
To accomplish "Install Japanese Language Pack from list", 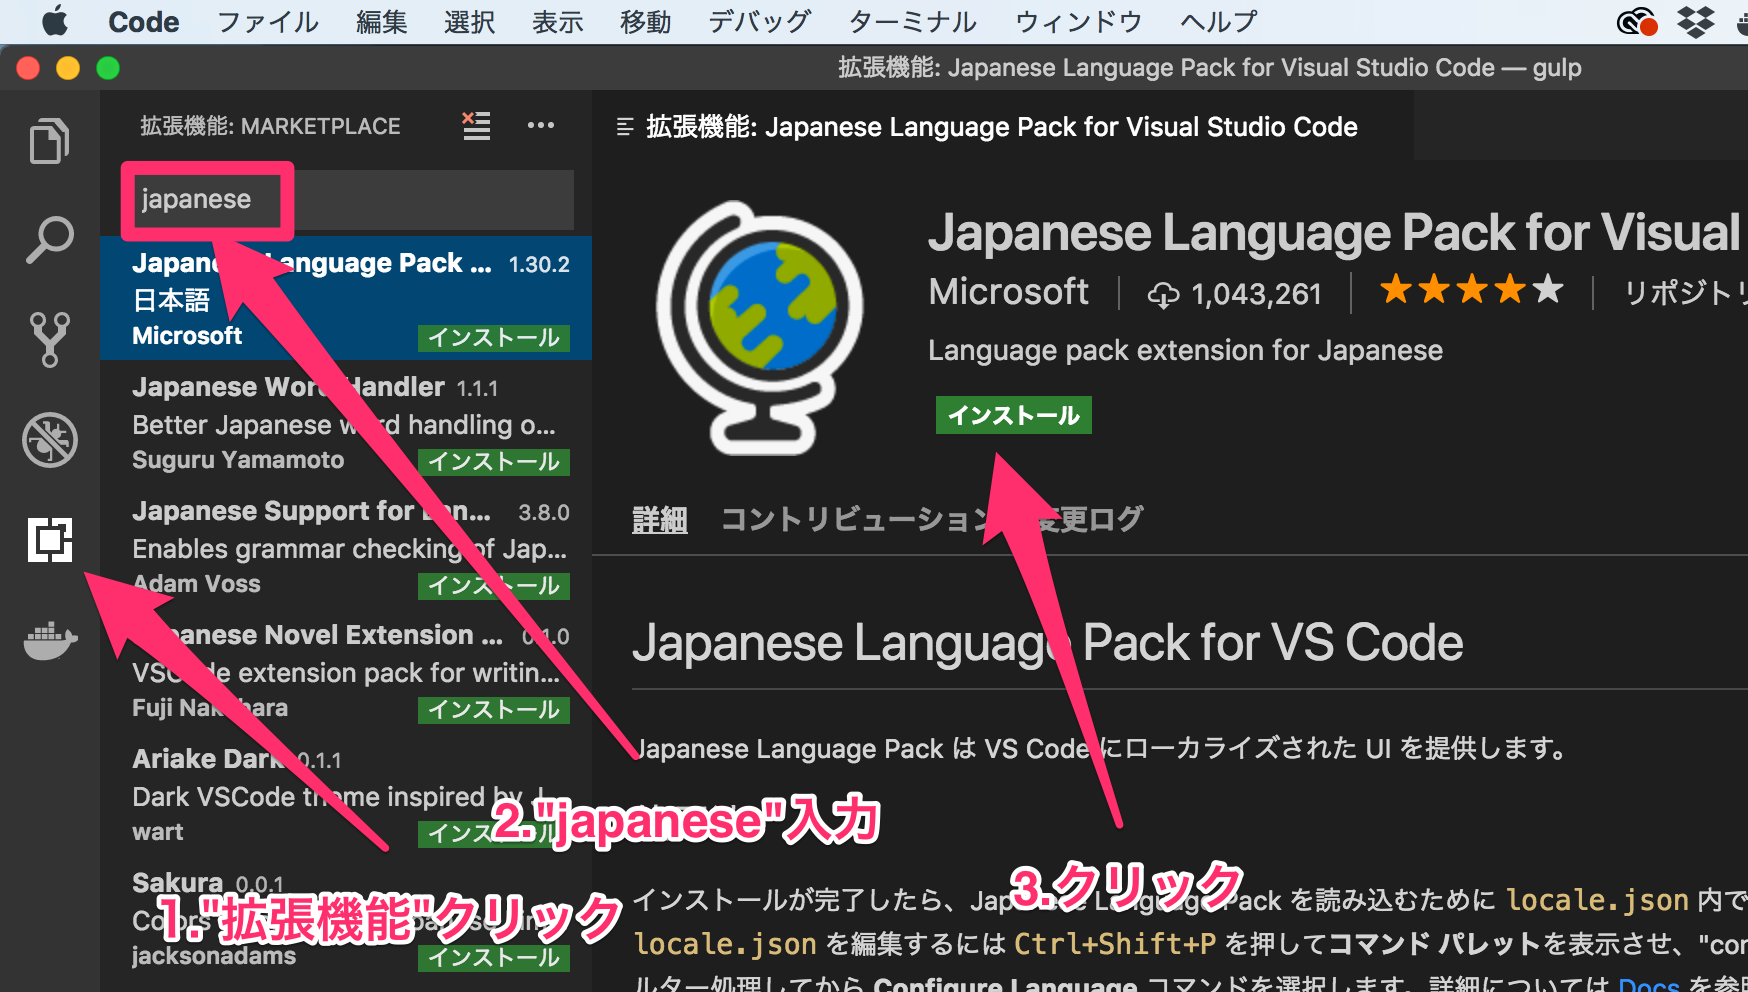I will pos(494,338).
